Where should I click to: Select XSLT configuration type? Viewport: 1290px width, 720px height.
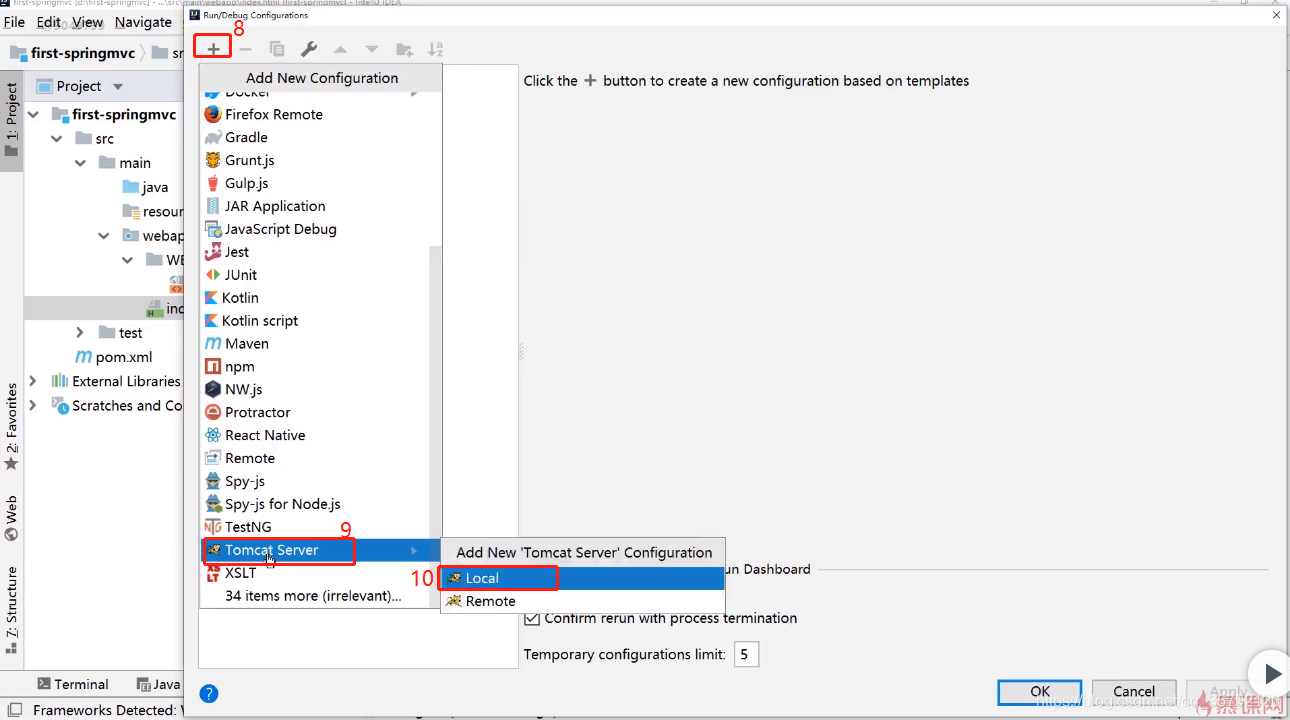tap(315, 574)
